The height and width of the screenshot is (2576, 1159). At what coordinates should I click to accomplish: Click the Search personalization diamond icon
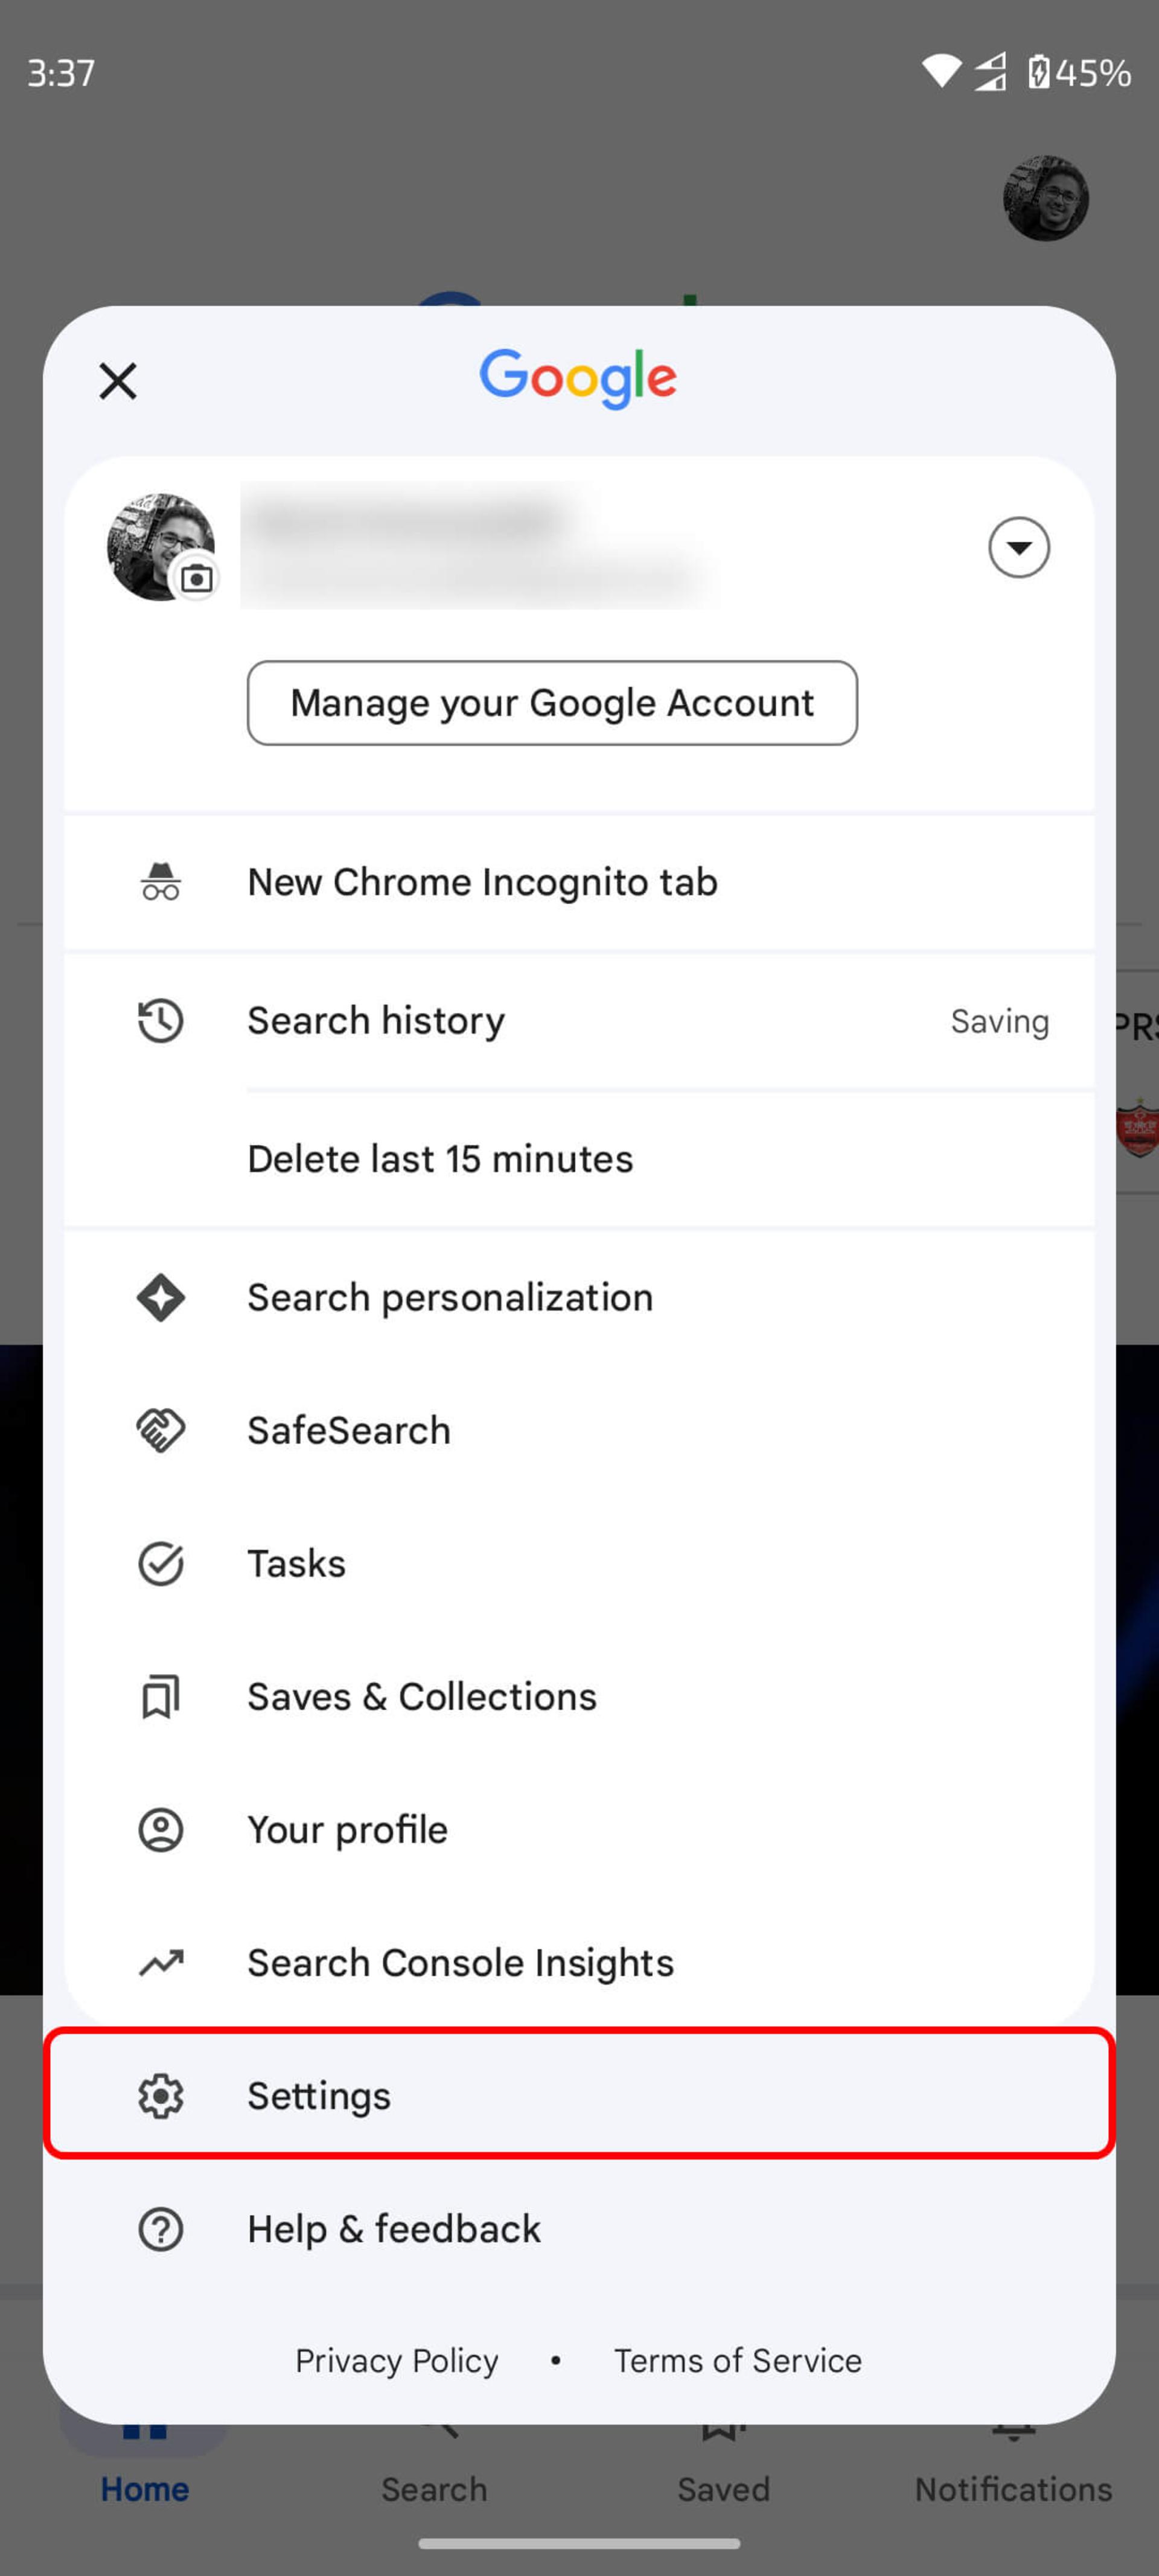[160, 1298]
